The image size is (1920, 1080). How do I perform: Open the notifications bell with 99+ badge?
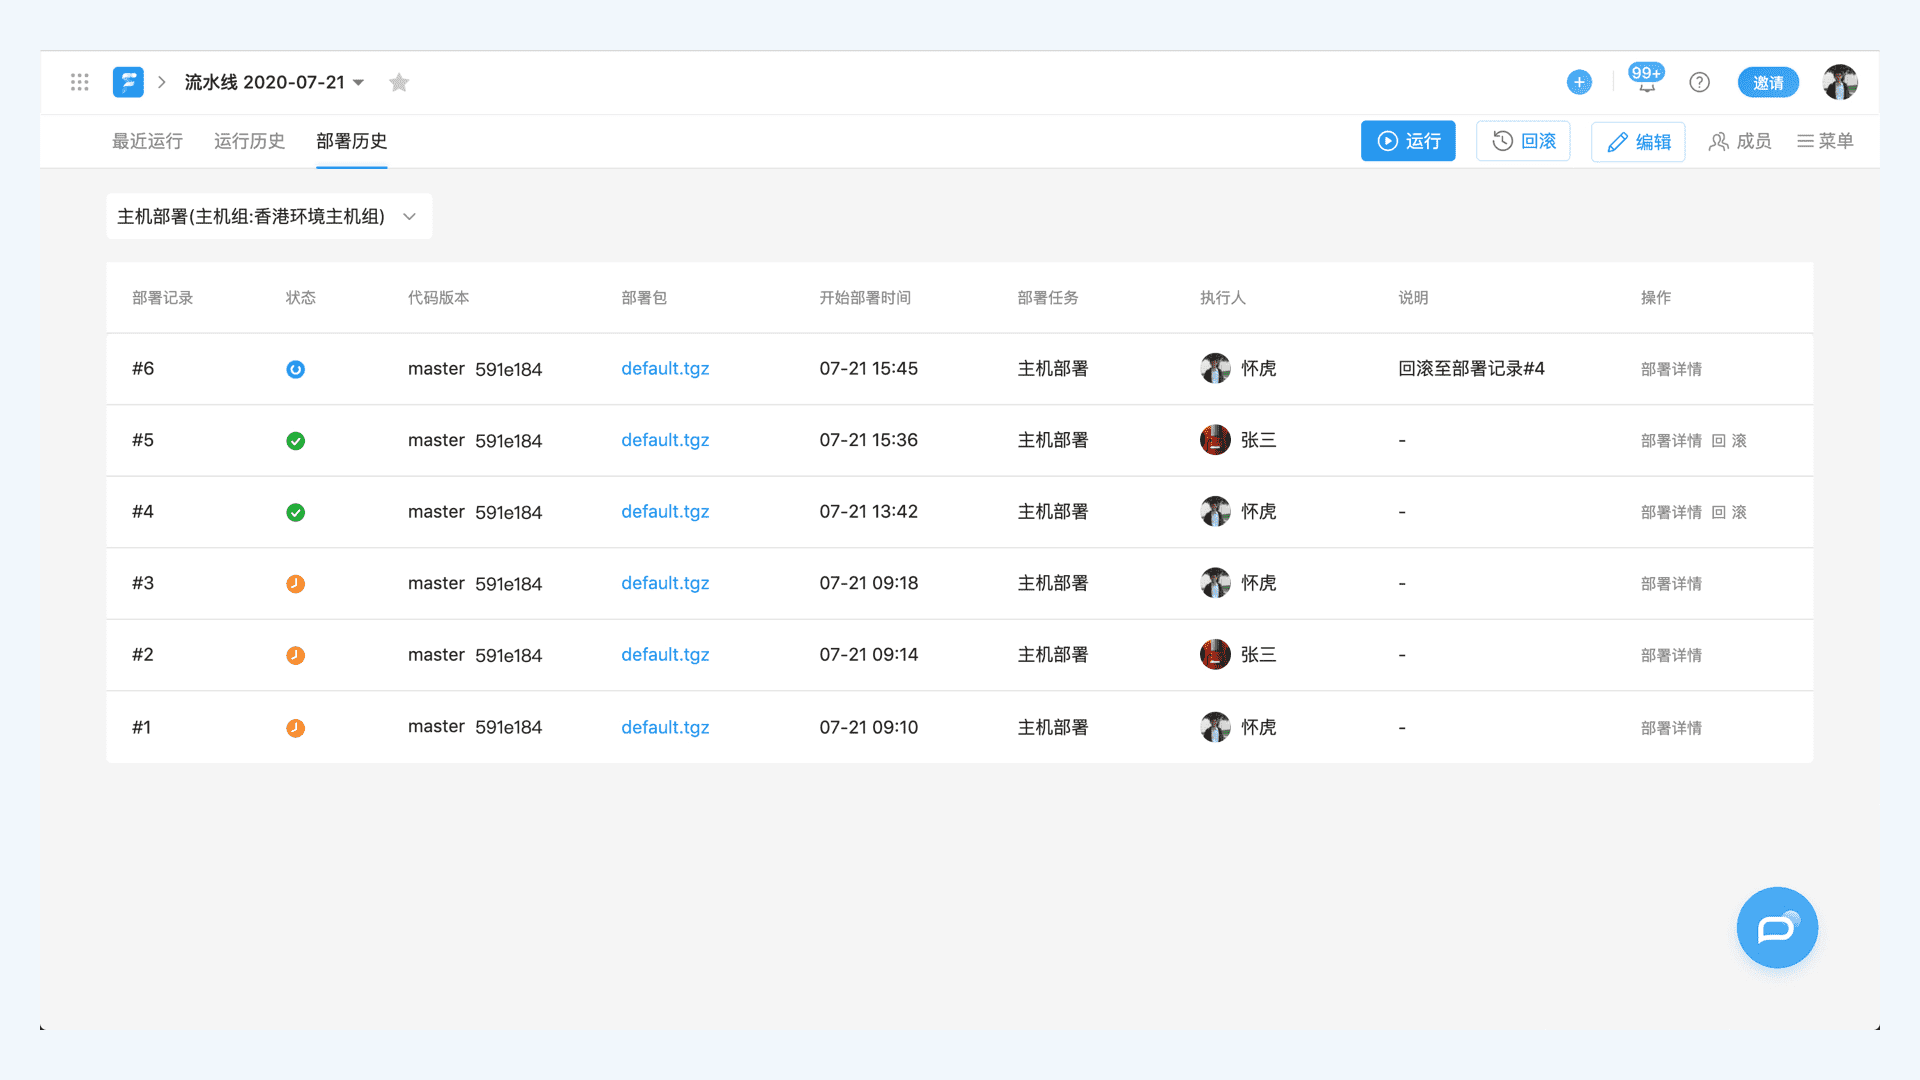(x=1646, y=82)
